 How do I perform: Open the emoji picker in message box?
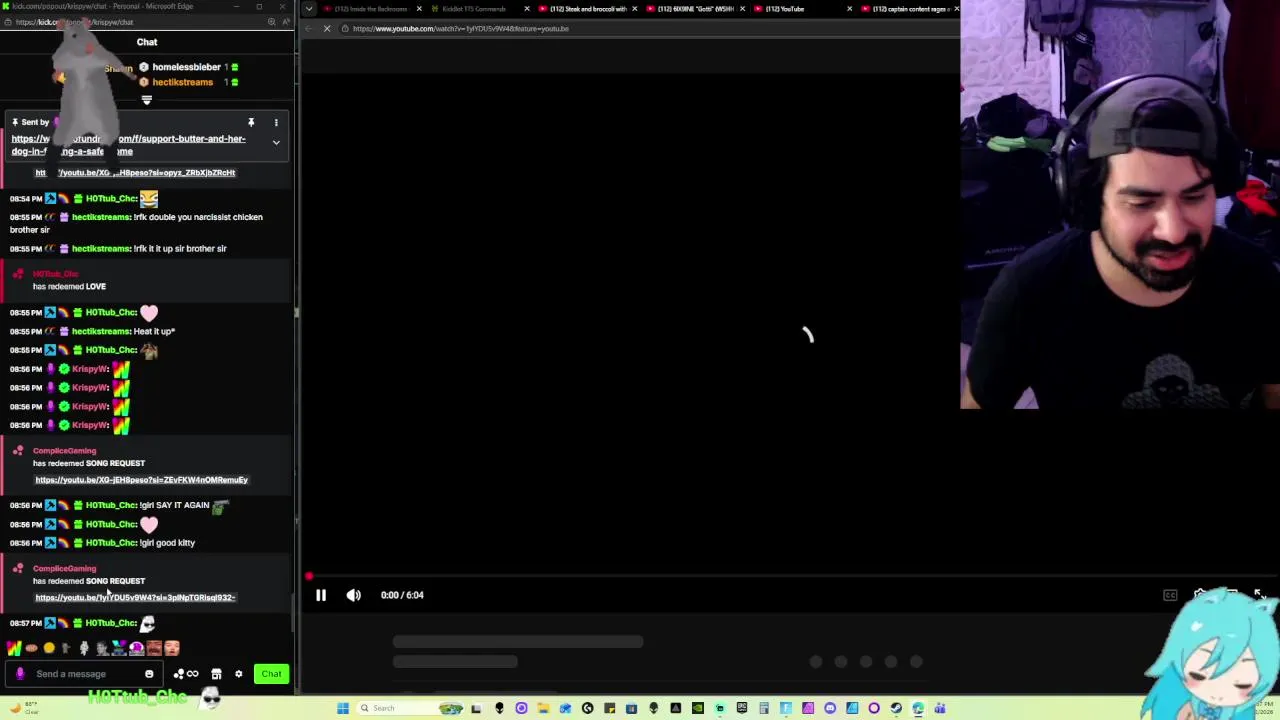149,674
